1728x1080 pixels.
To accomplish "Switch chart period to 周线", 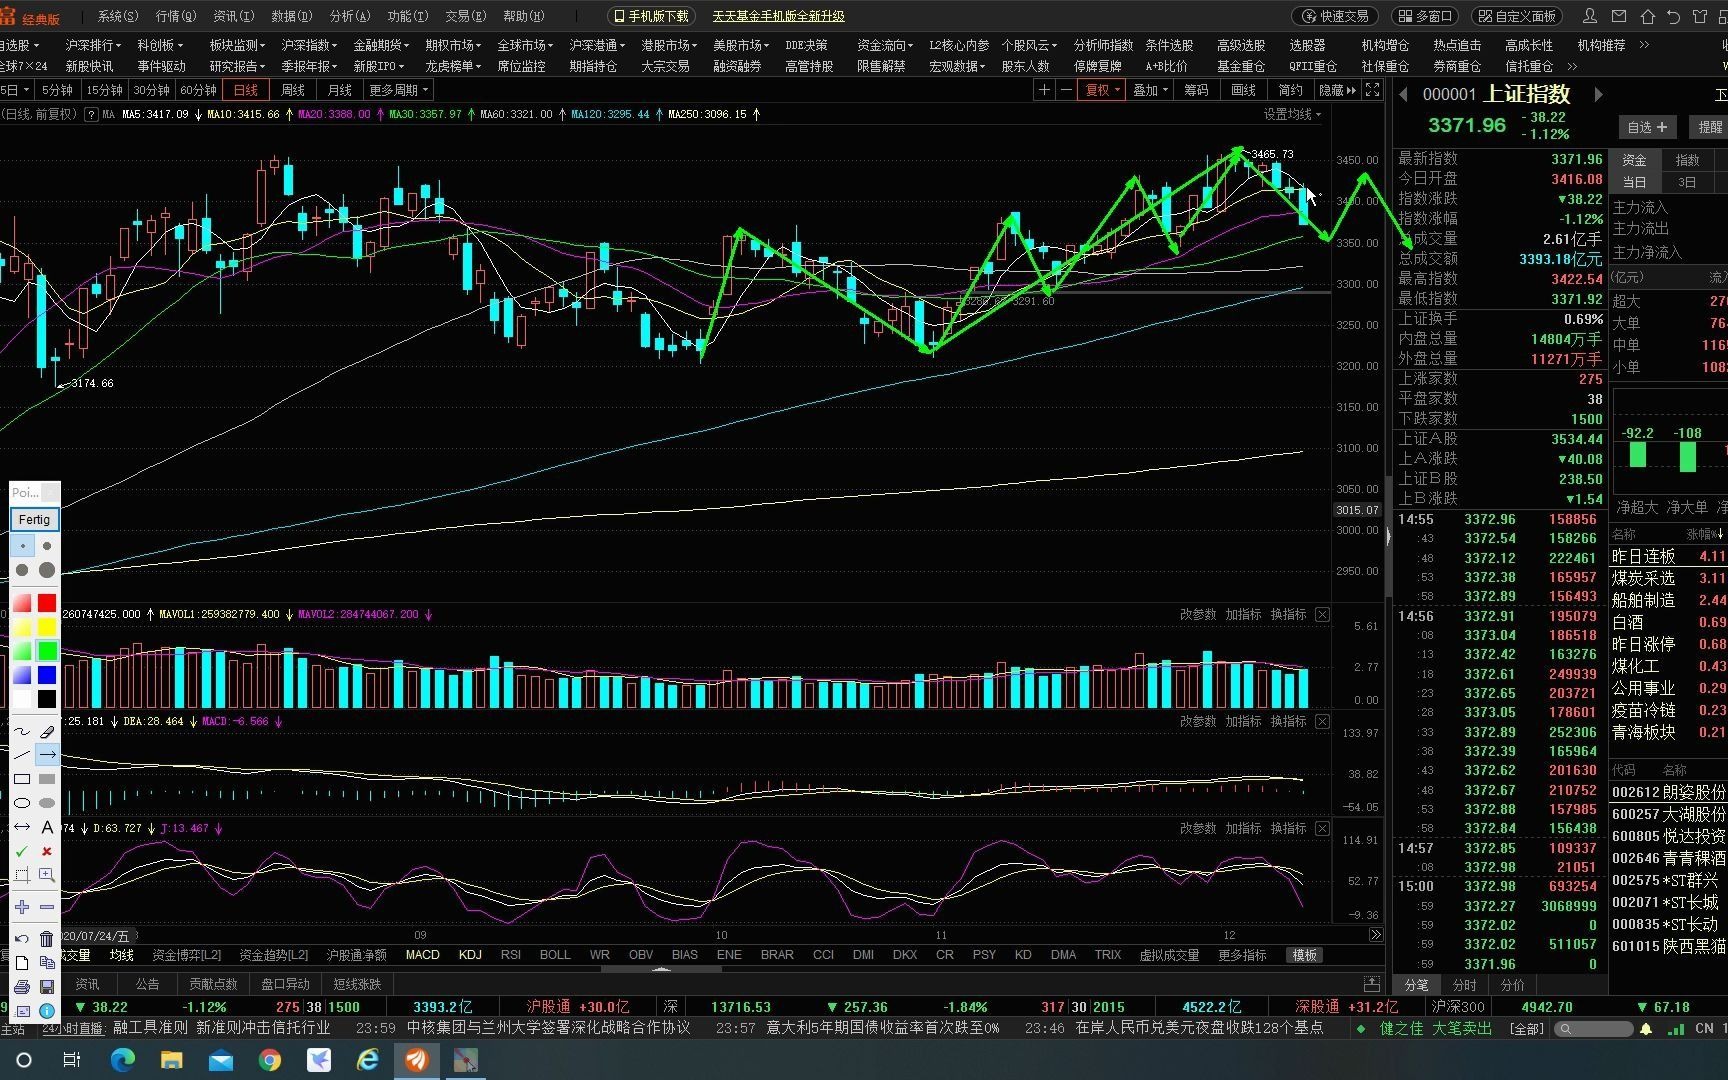I will point(293,90).
